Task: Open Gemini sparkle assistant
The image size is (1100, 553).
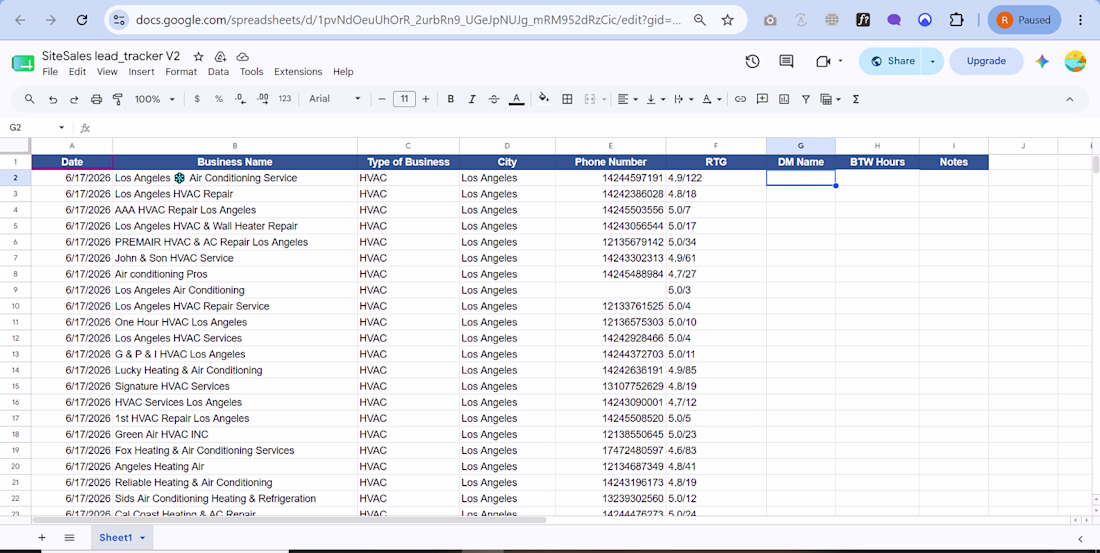Action: [x=1042, y=61]
